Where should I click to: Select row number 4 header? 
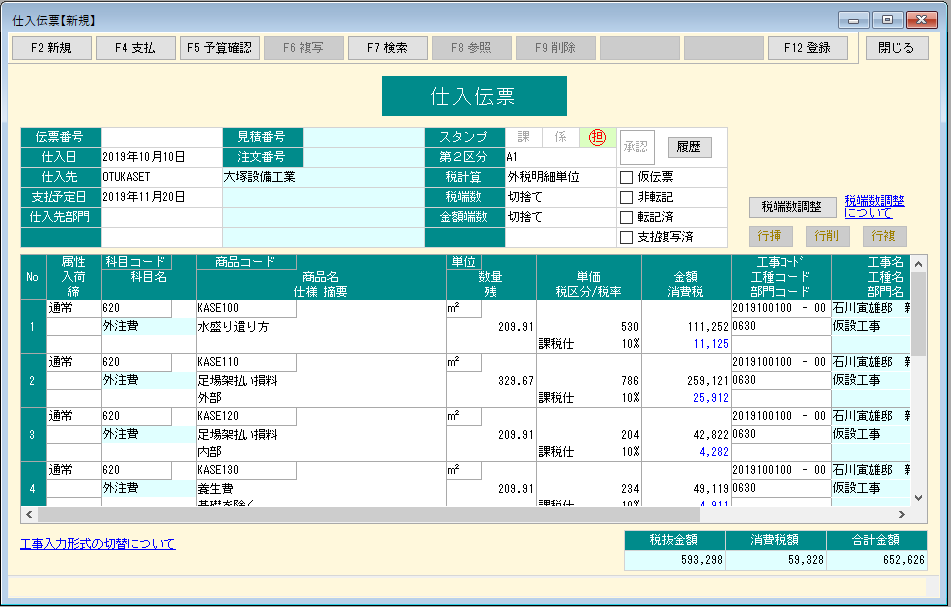tap(33, 485)
